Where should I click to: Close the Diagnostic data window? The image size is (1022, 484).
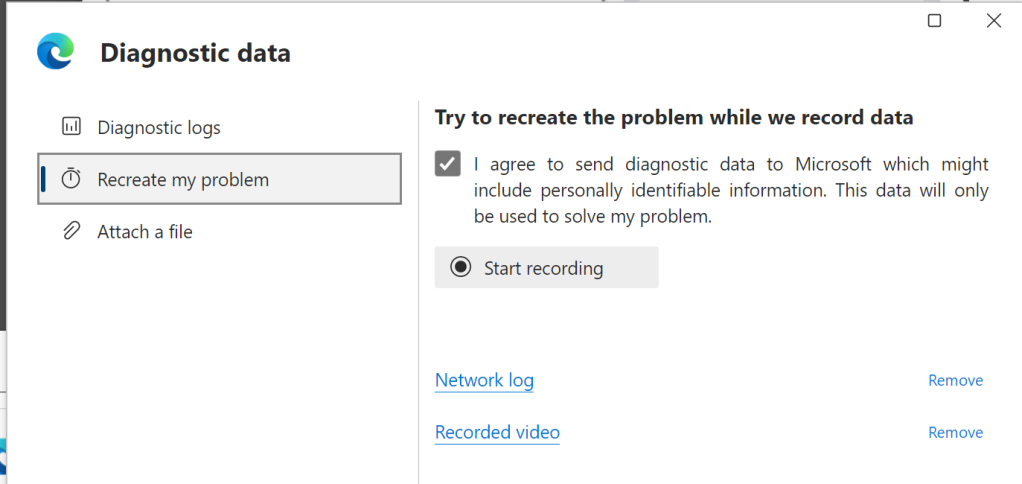(993, 21)
